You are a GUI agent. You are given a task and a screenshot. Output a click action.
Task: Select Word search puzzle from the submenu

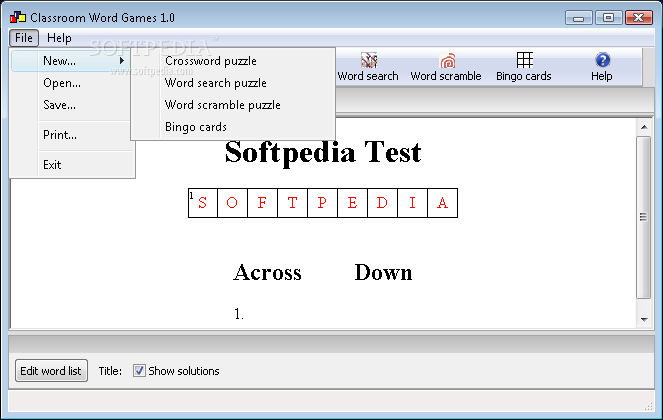coord(233,83)
